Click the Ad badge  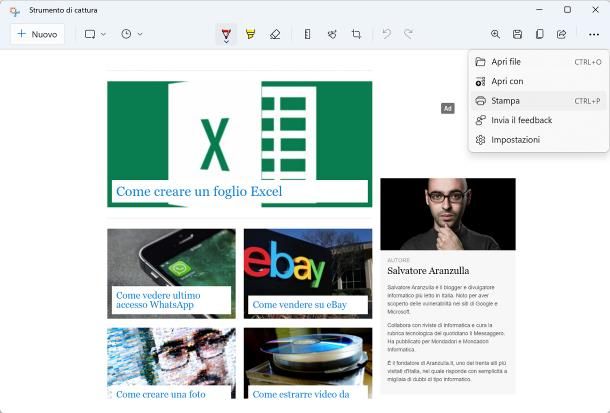448,108
